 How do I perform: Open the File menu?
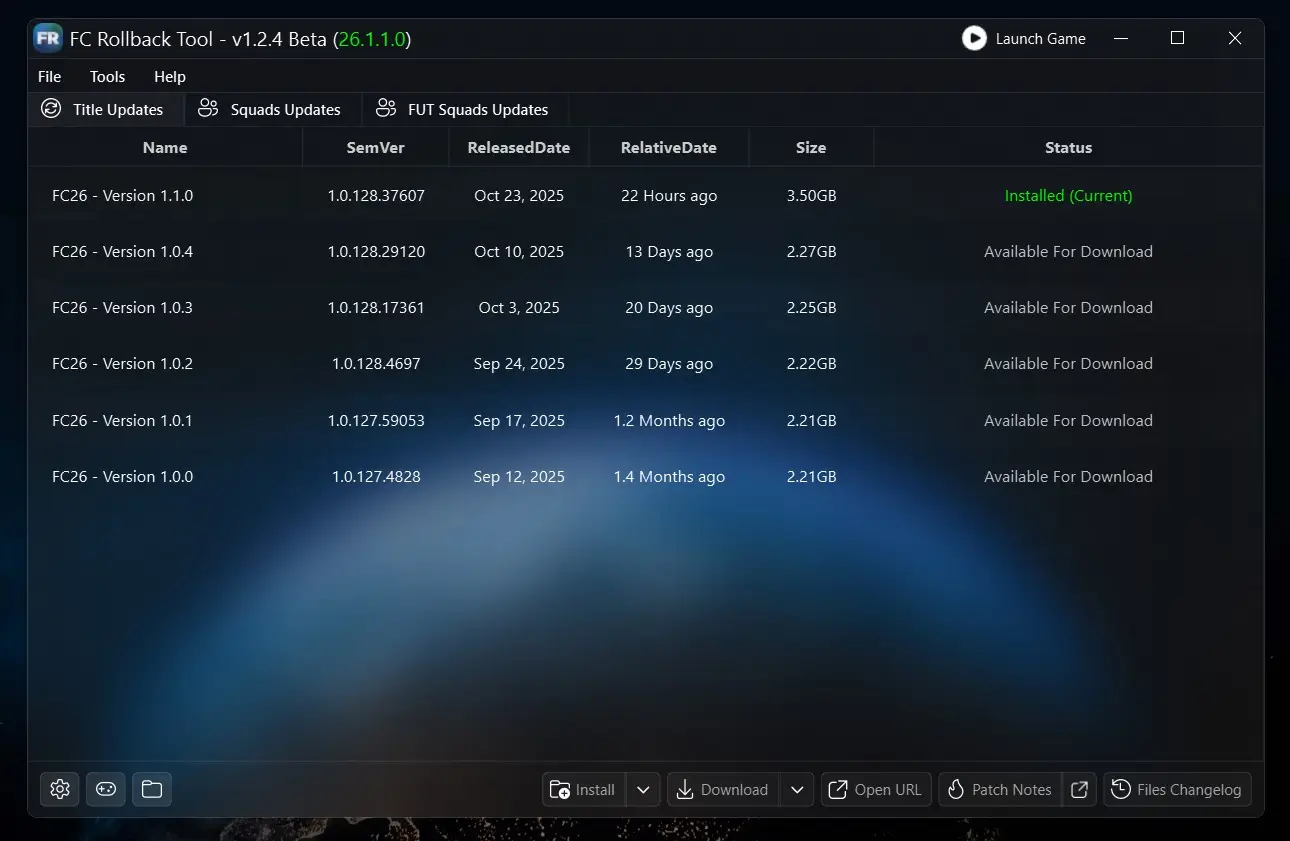click(x=49, y=77)
